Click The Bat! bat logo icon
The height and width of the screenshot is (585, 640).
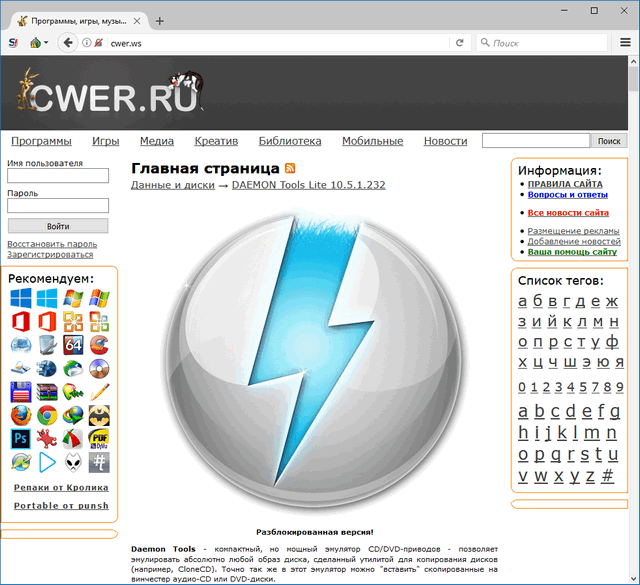pyautogui.click(x=99, y=415)
